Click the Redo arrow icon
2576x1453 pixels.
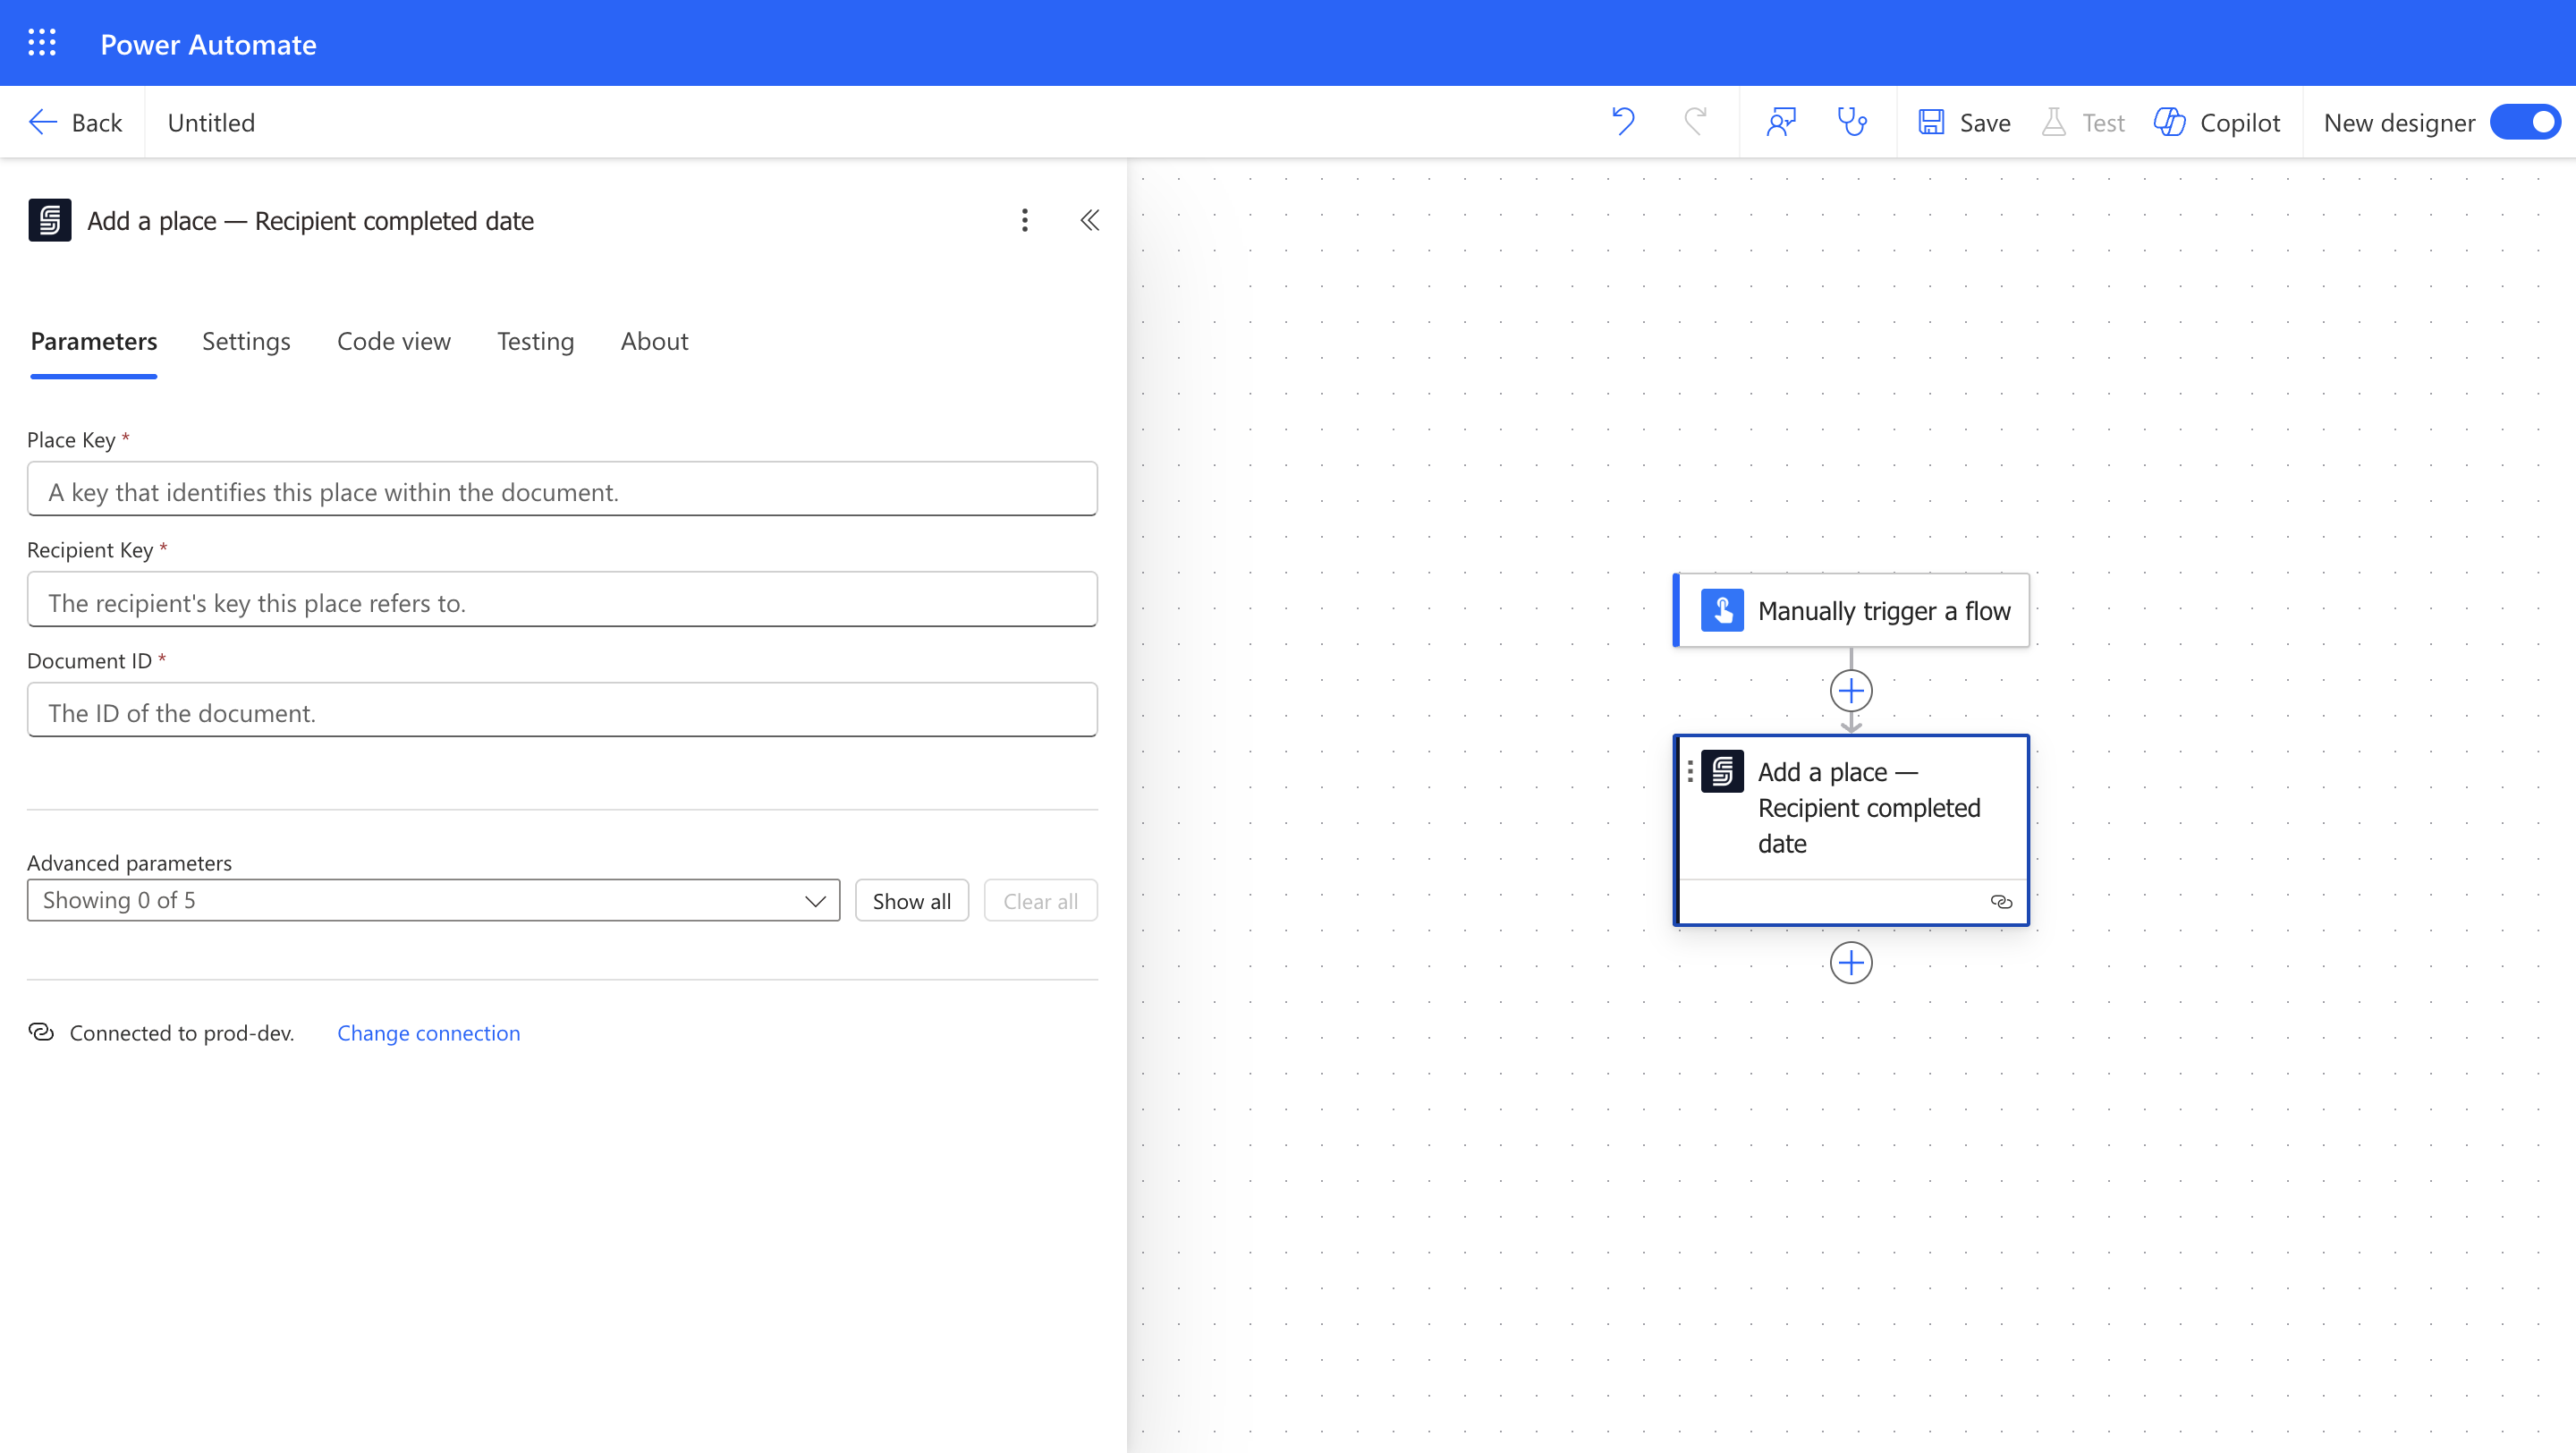pyautogui.click(x=1695, y=122)
